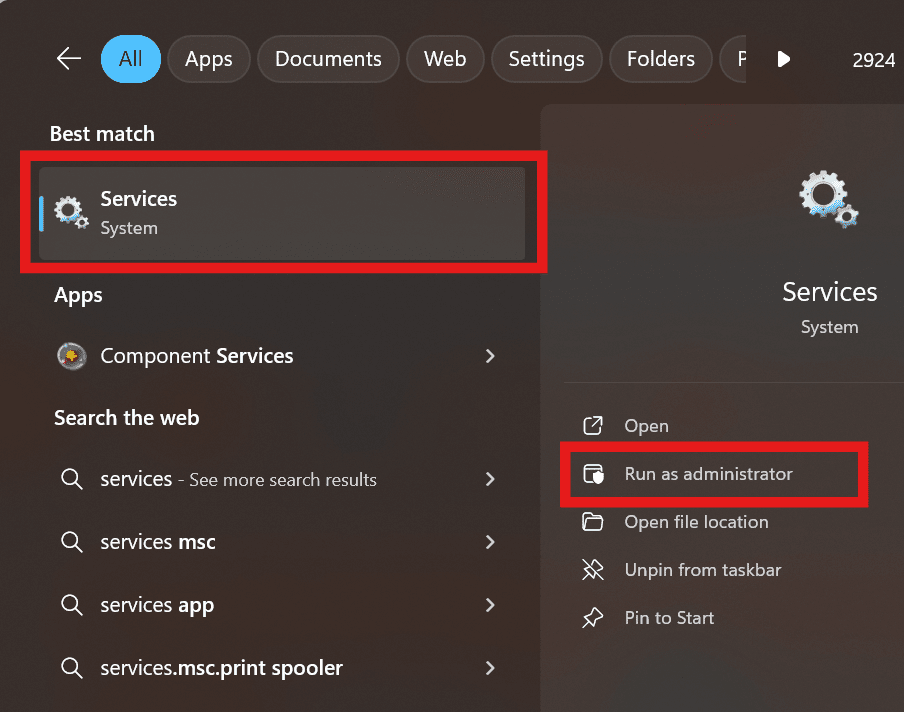Viewport: 904px width, 712px height.
Task: Expand the 'services msc' suggestion chevron
Action: tap(490, 543)
